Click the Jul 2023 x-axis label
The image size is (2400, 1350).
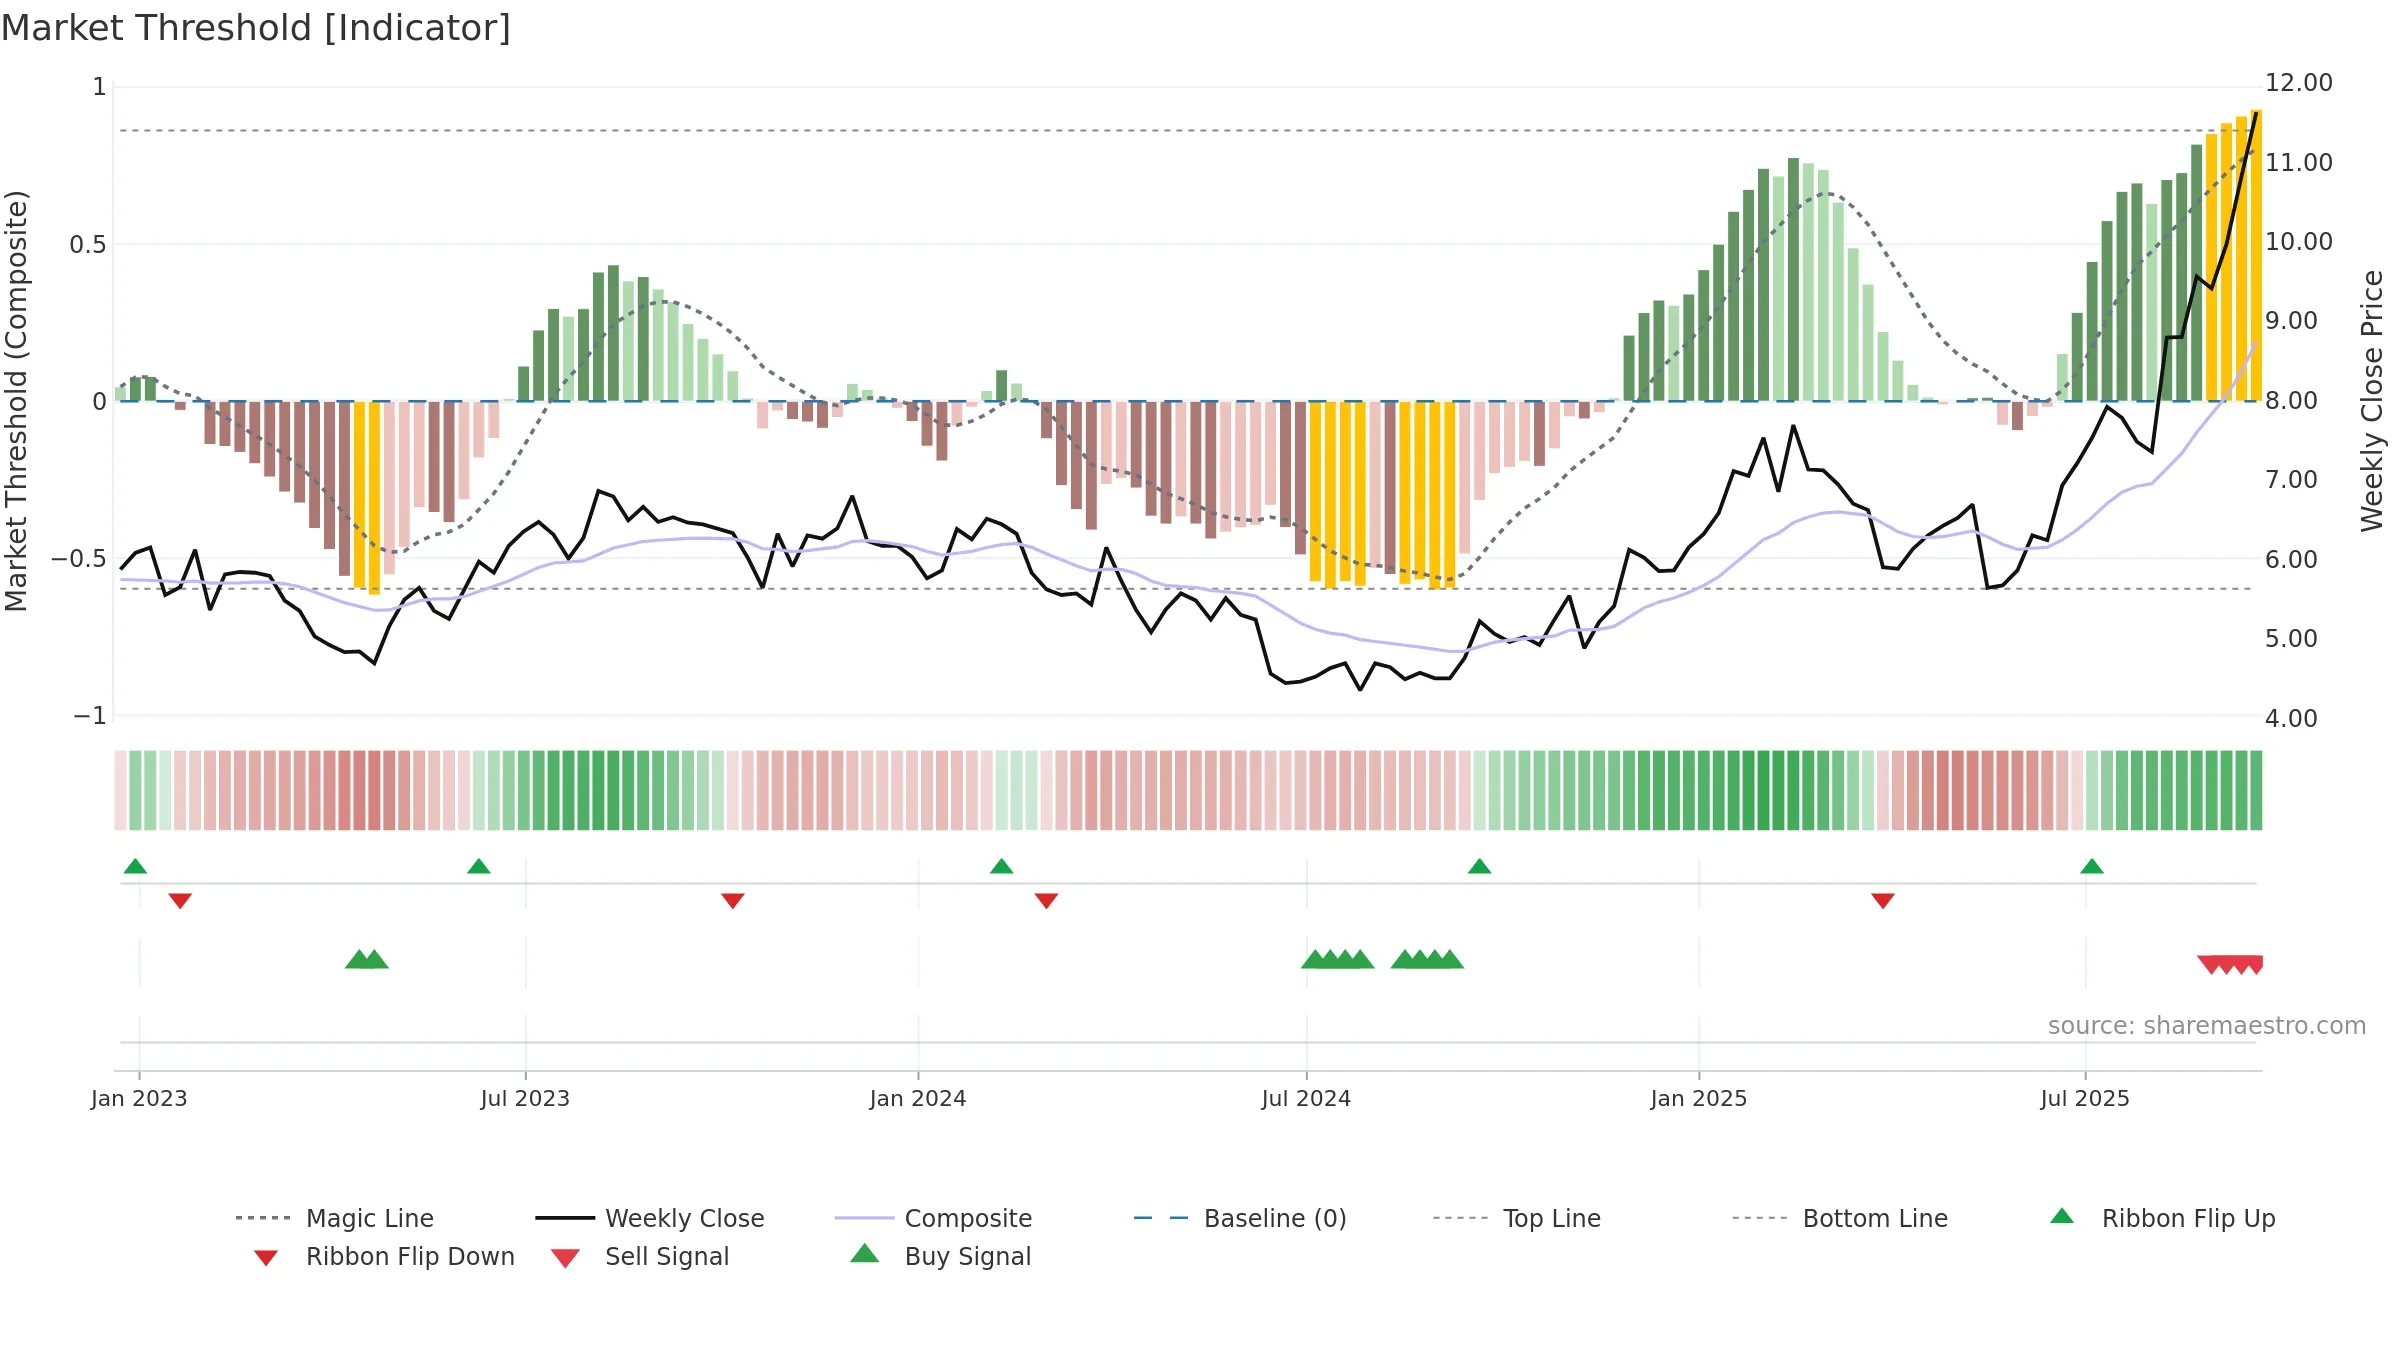pos(525,1098)
